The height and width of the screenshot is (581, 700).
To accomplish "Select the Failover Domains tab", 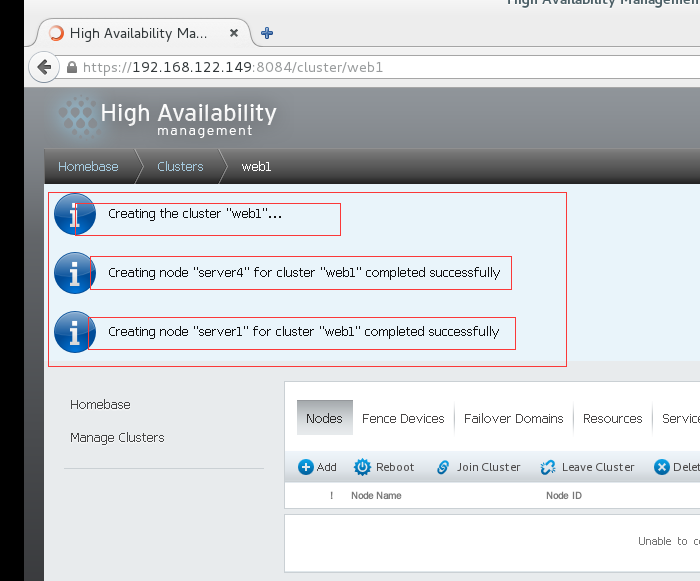I will tap(513, 418).
